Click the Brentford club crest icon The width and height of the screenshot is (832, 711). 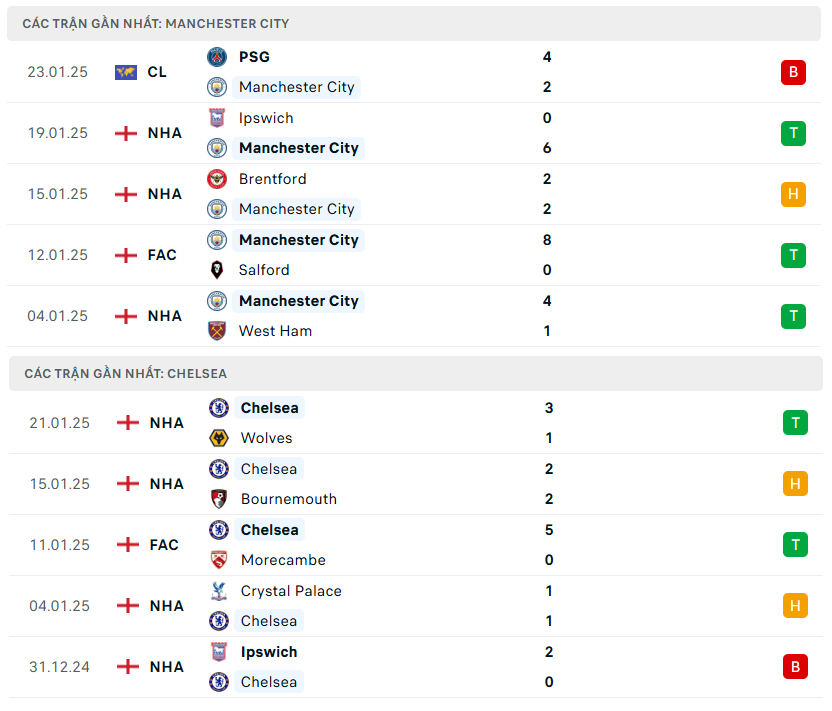(217, 179)
